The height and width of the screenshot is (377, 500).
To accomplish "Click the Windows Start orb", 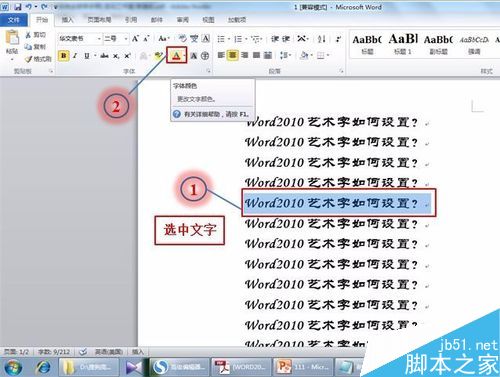I will pyautogui.click(x=13, y=367).
